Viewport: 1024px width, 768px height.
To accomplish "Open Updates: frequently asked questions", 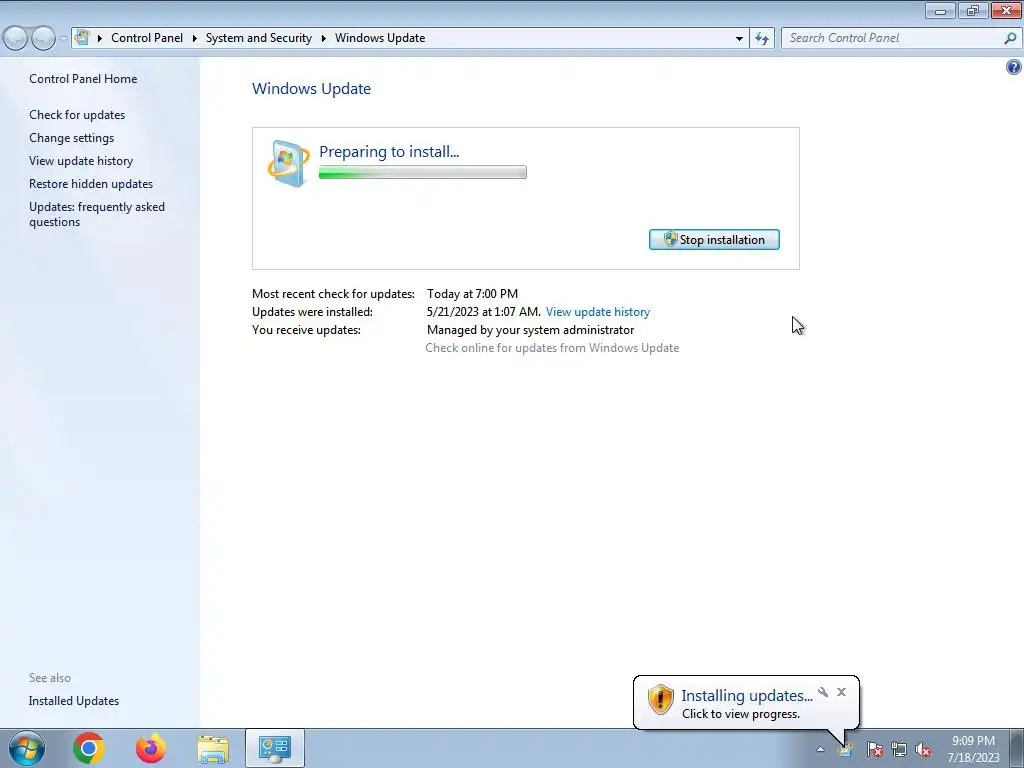I will [97, 214].
